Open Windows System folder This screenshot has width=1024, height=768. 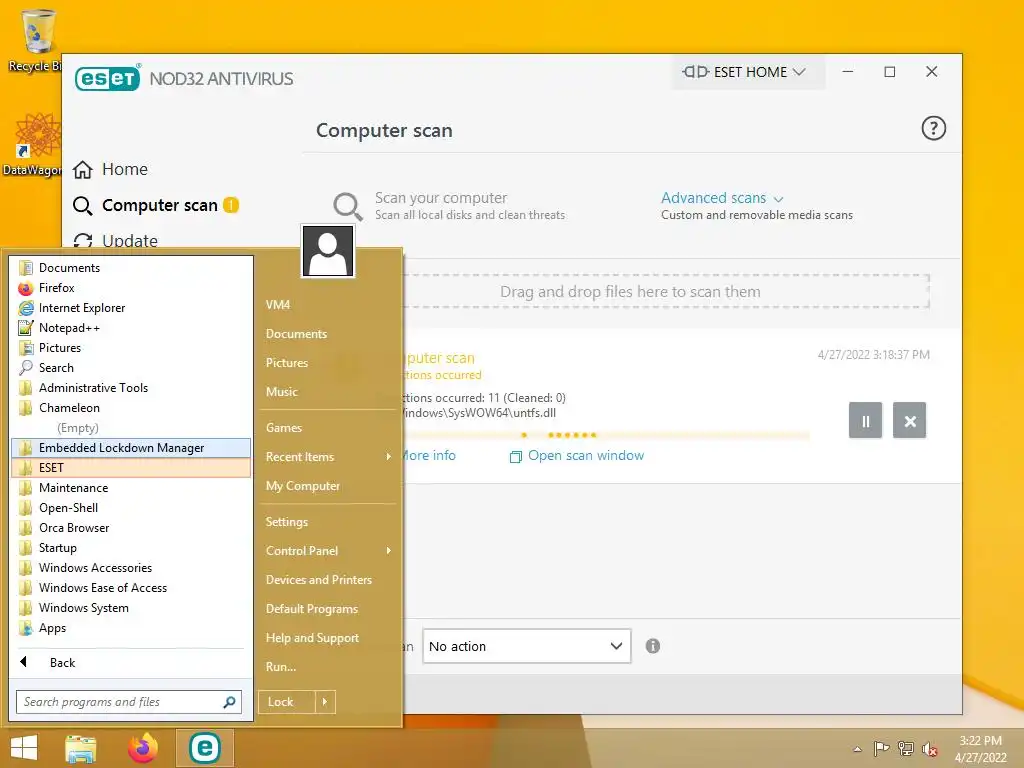131,607
